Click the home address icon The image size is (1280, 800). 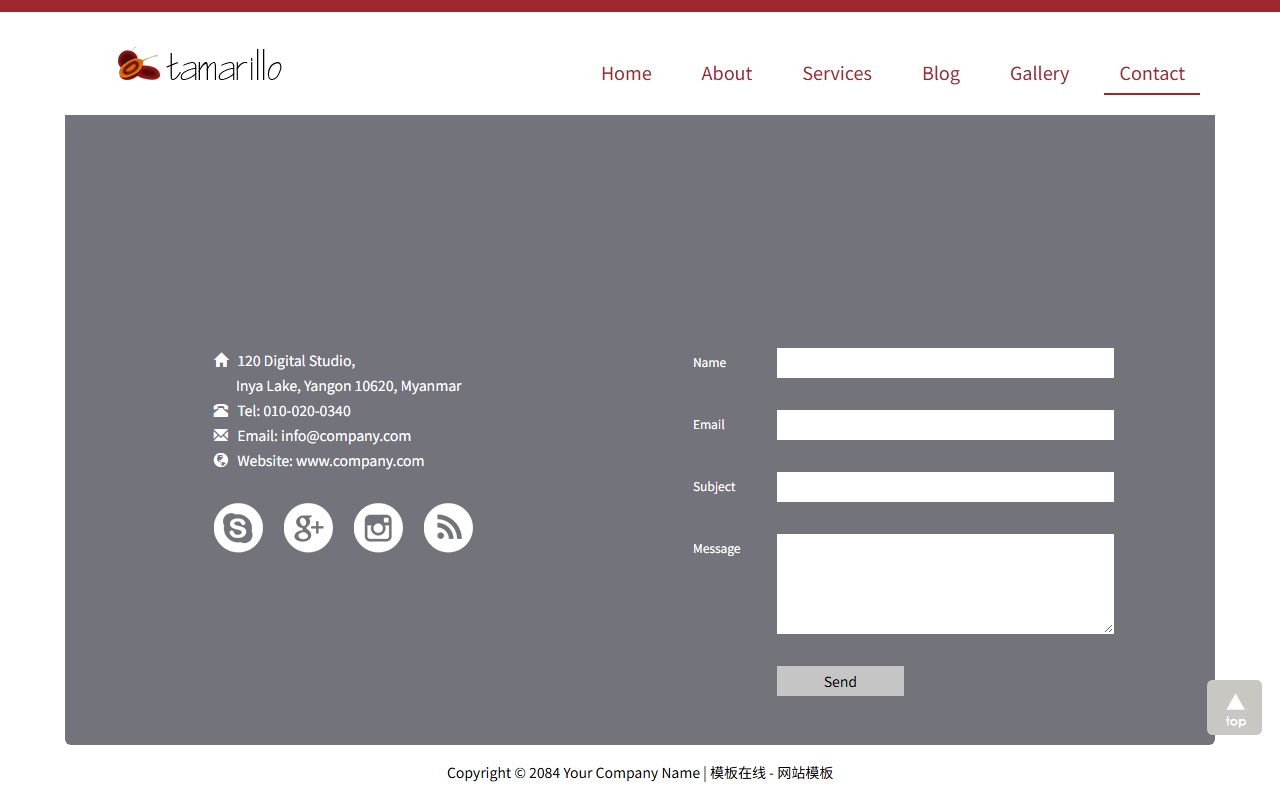[x=221, y=360]
